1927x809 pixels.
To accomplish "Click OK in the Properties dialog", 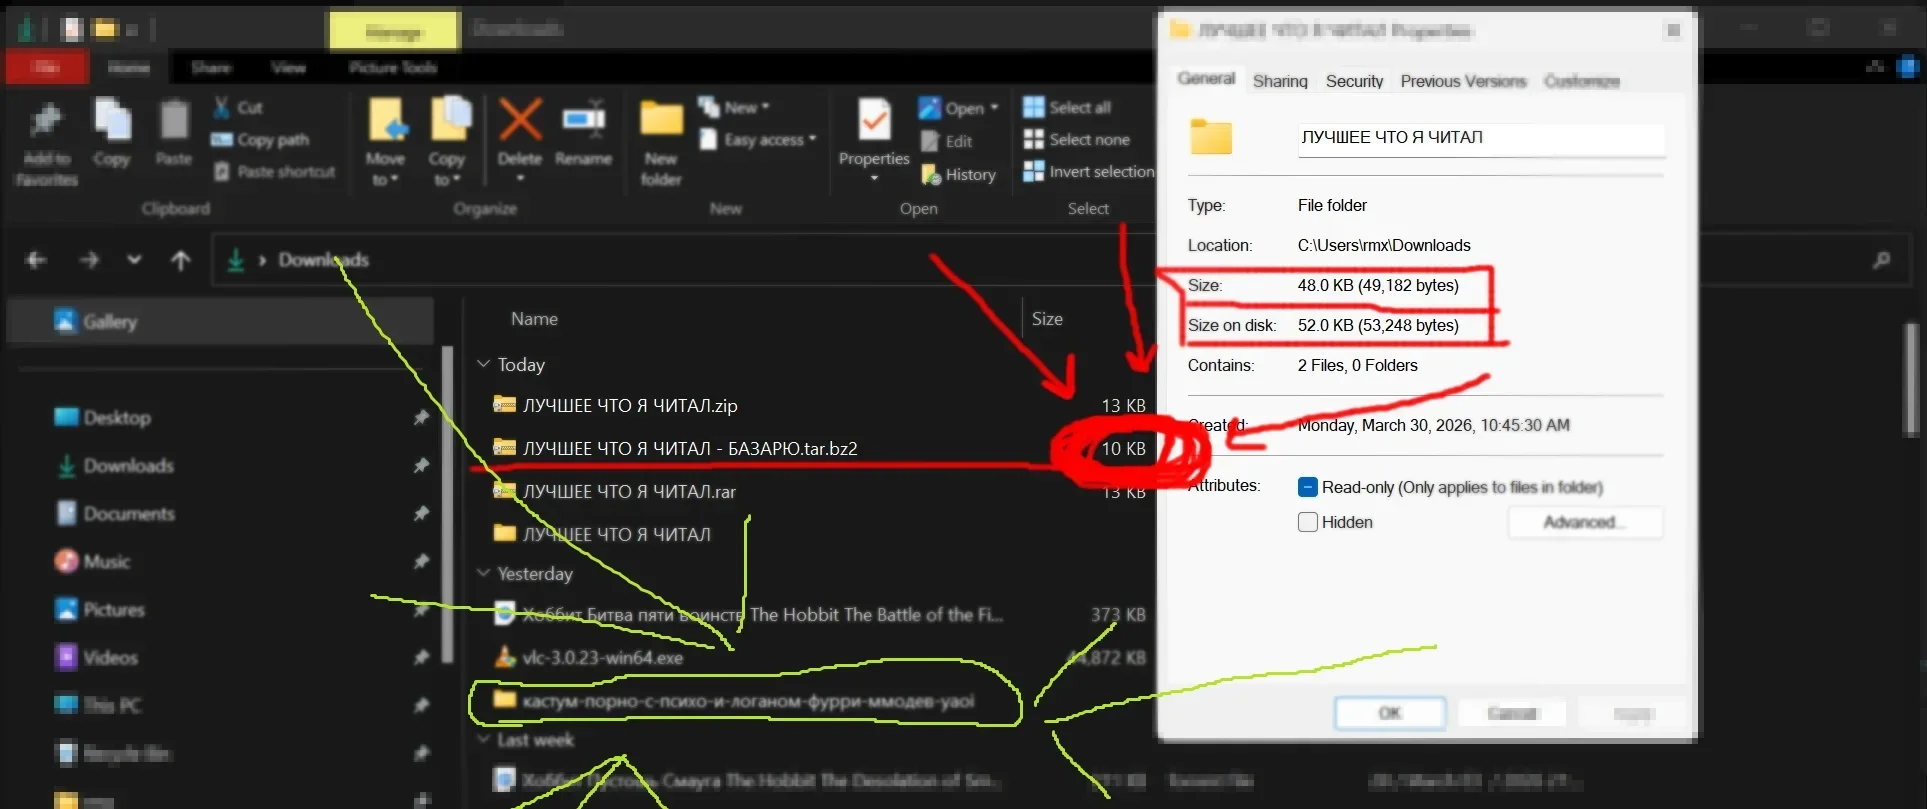I will point(1390,713).
